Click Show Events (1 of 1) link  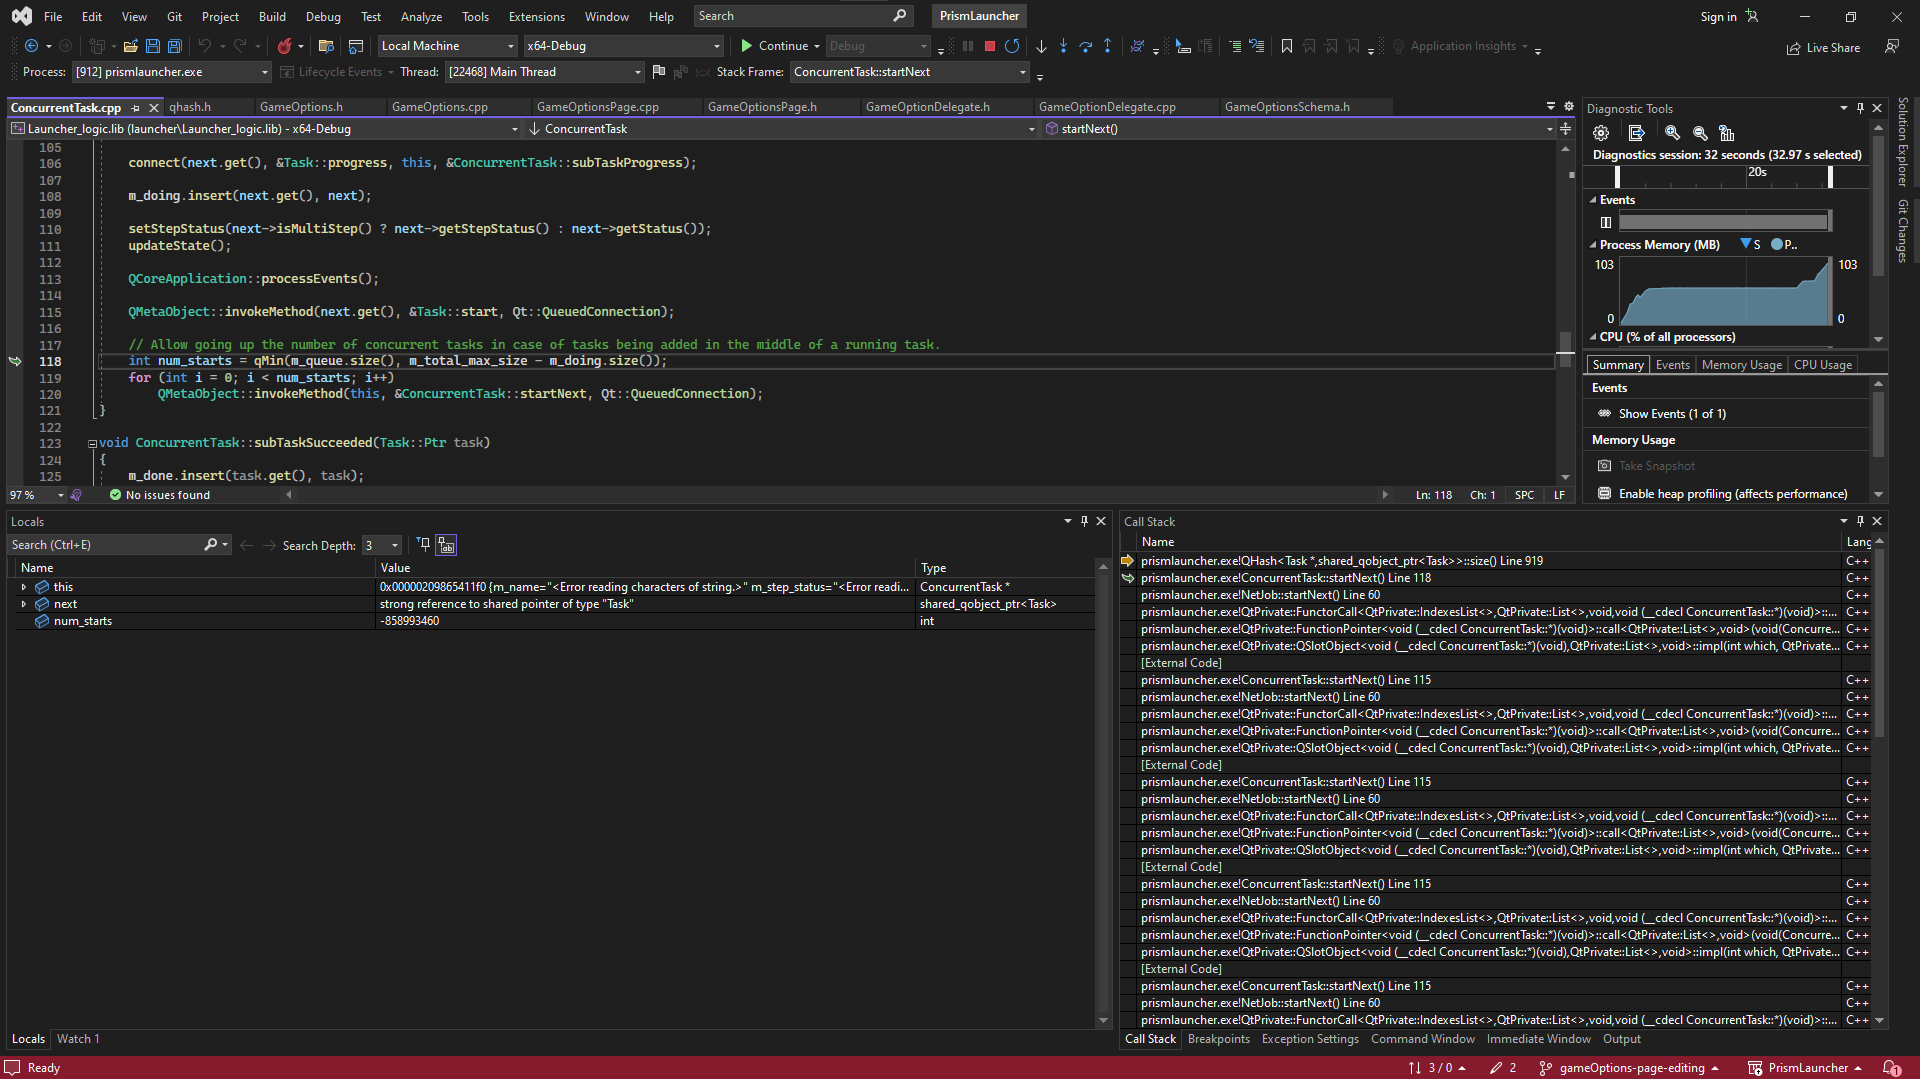(x=1671, y=413)
